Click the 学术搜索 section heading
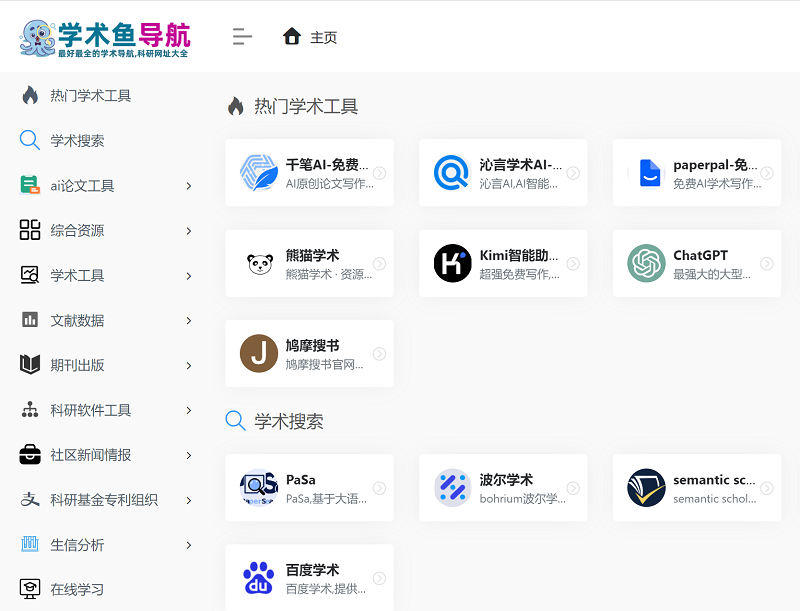Image resolution: width=800 pixels, height=611 pixels. tap(289, 421)
